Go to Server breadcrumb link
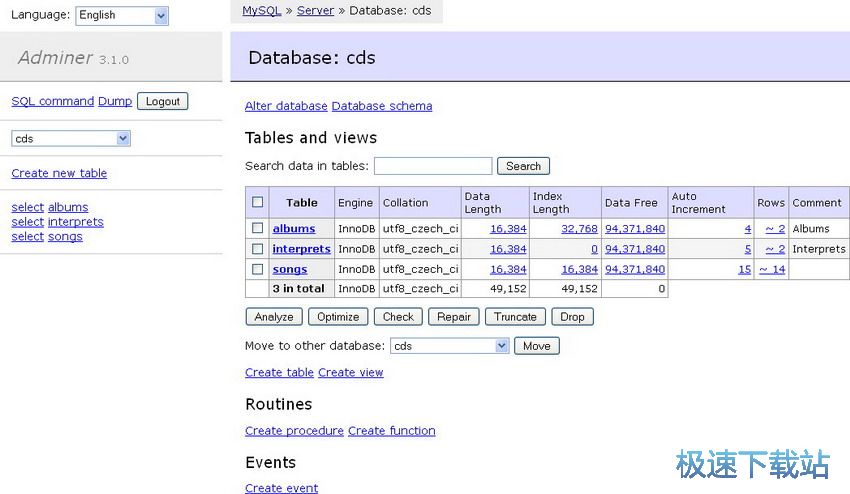The image size is (850, 494). pyautogui.click(x=315, y=10)
